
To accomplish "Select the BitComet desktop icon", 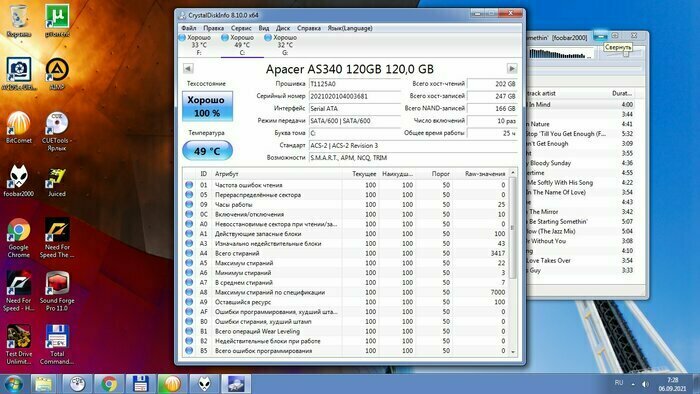I will (x=18, y=127).
